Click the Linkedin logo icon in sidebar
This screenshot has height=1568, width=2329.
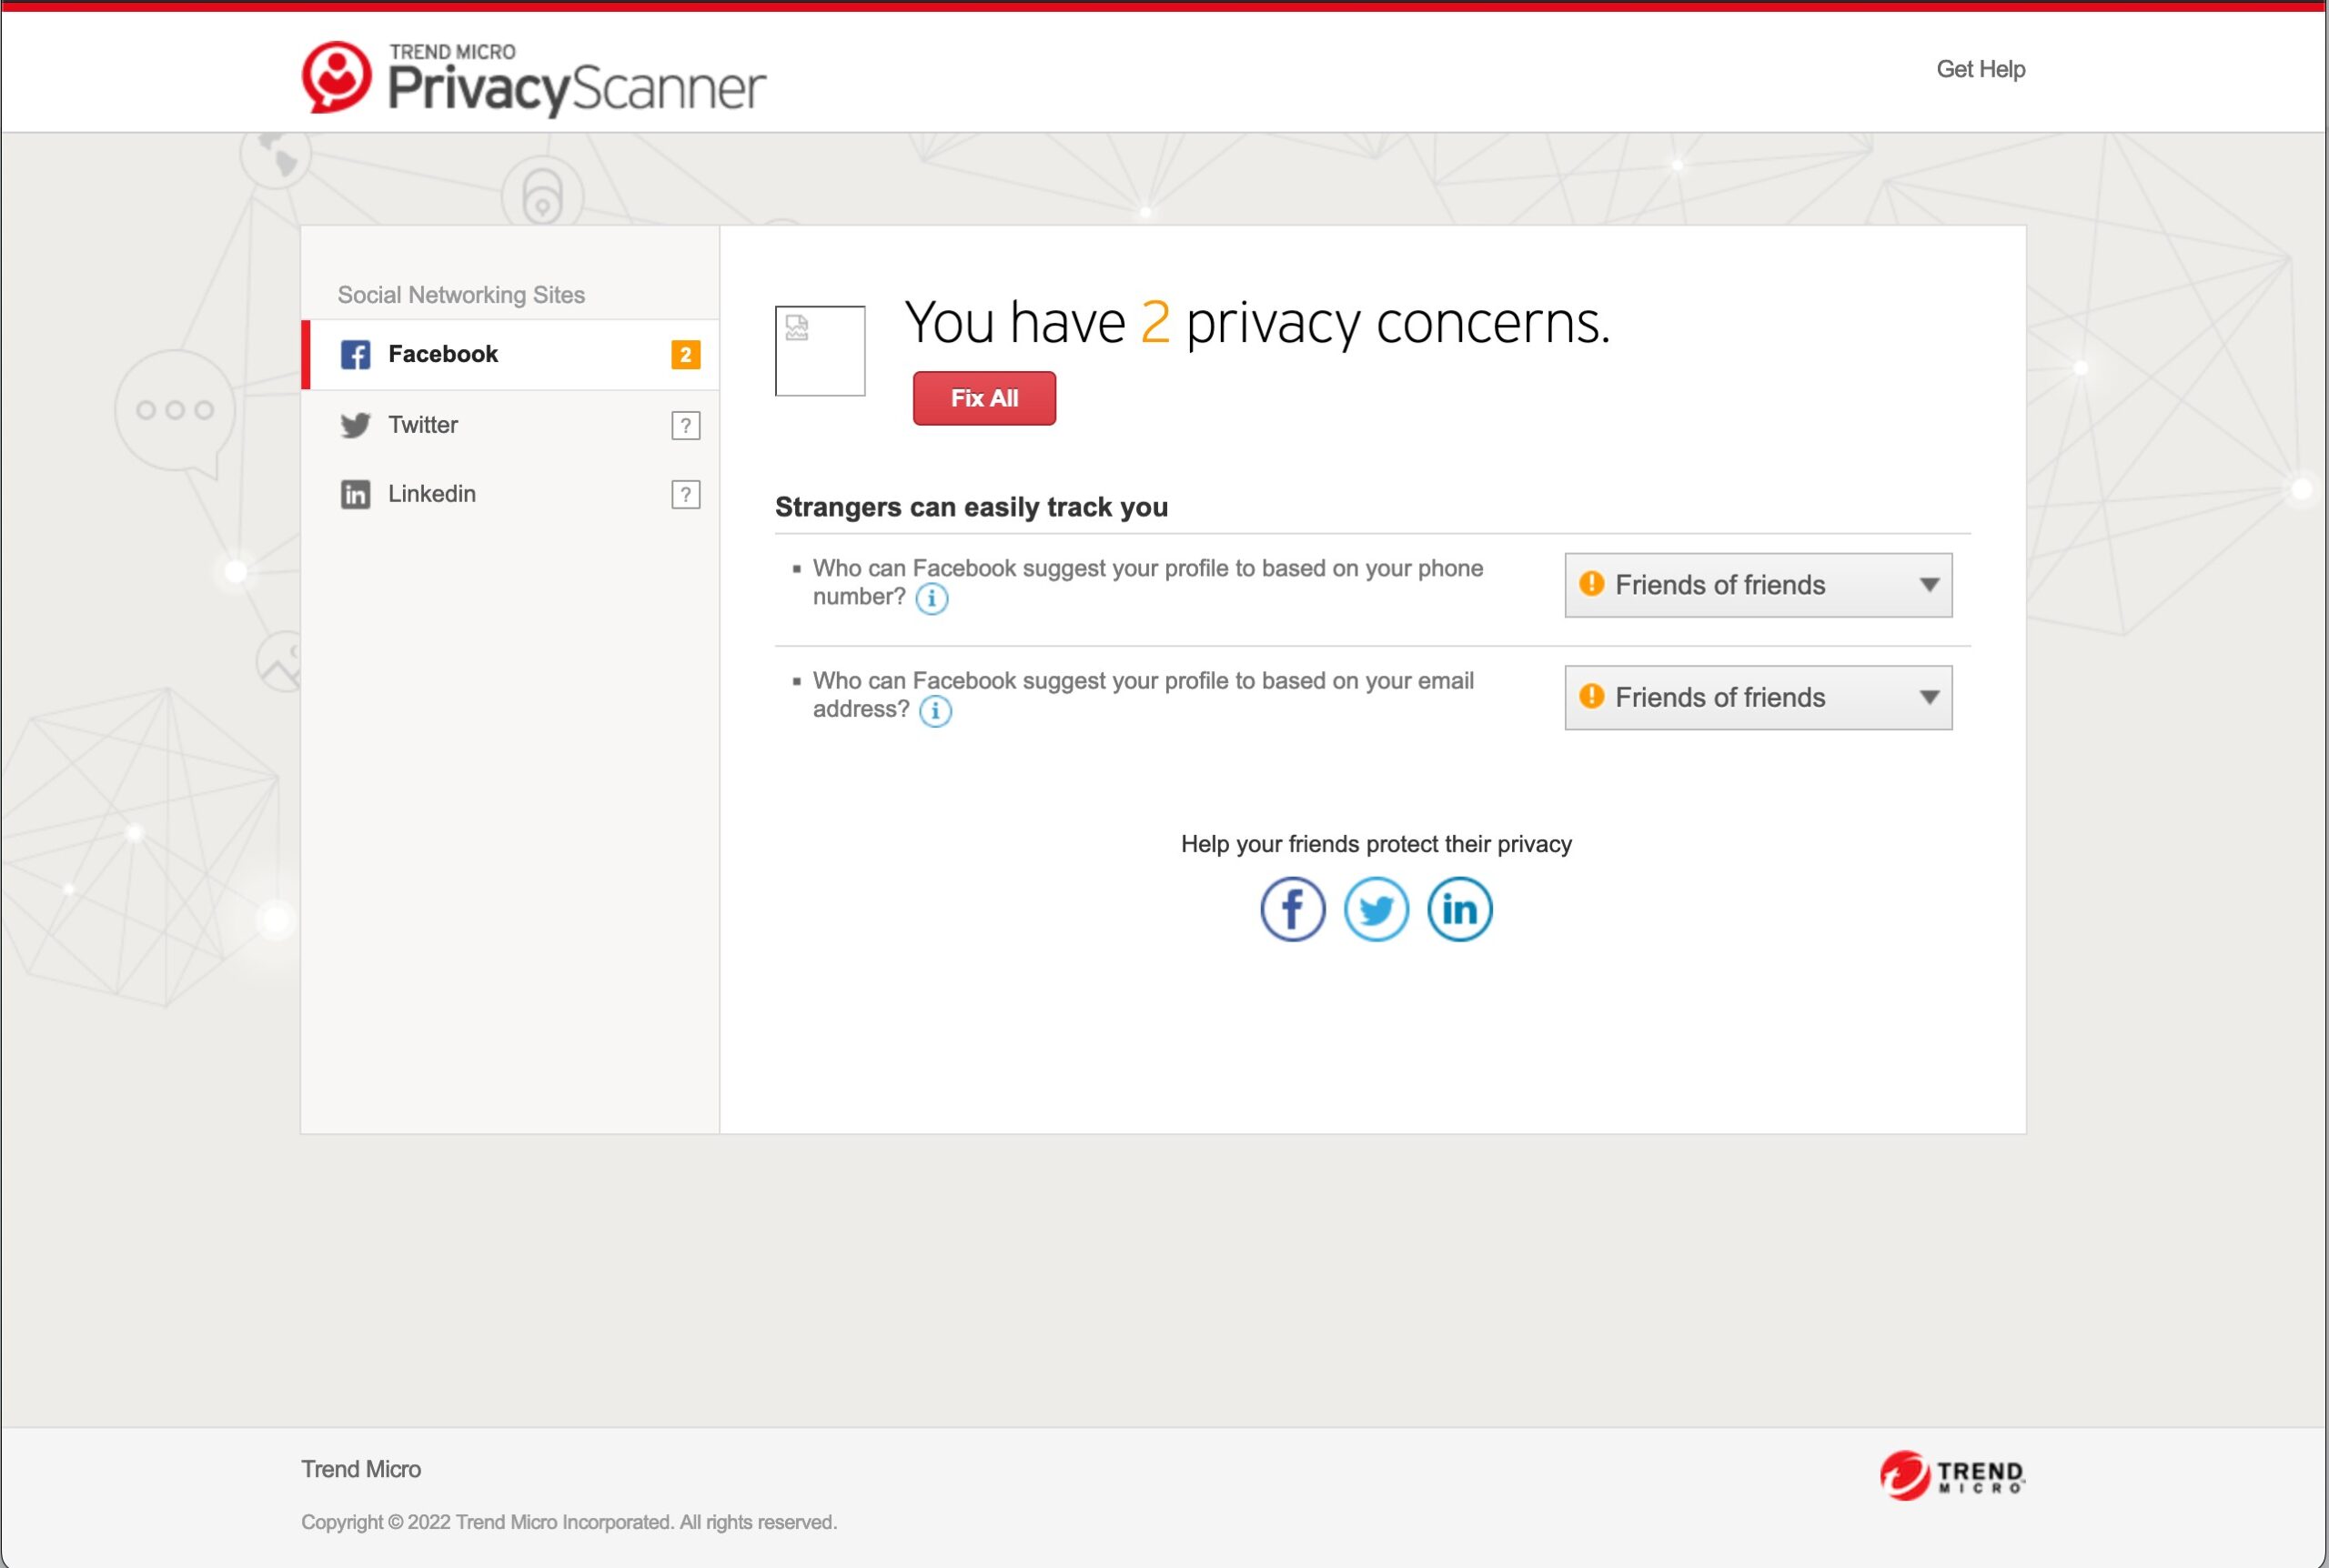pos(355,494)
